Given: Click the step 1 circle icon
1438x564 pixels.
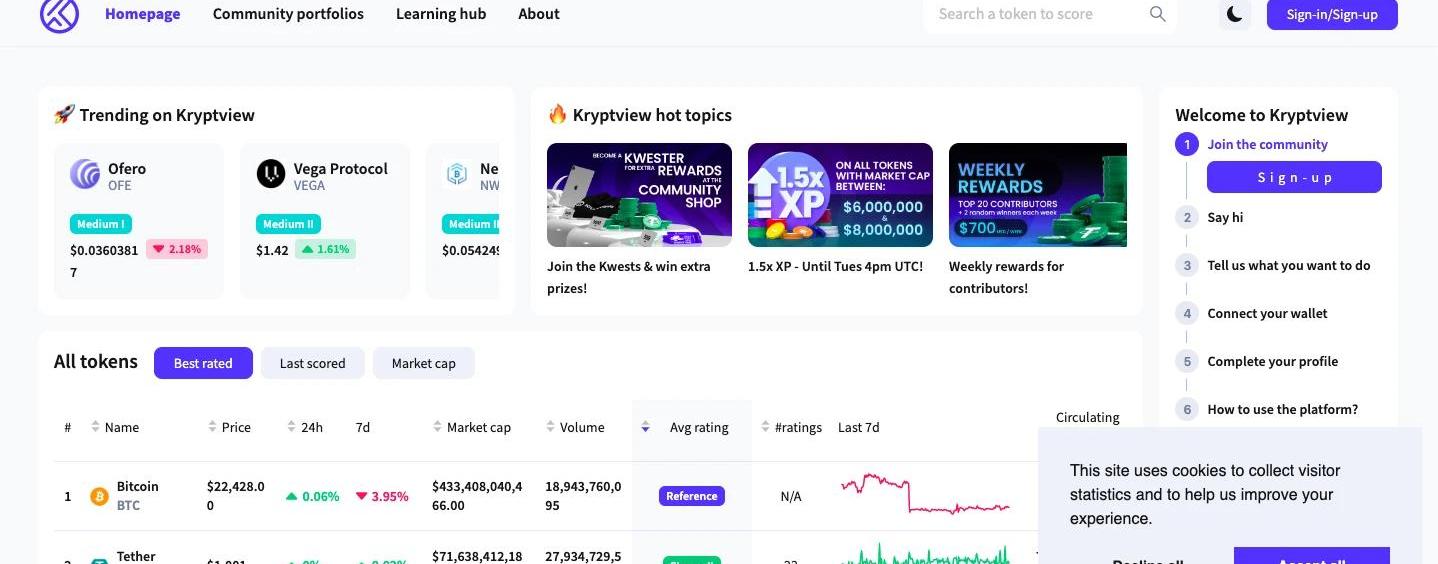Looking at the screenshot, I should [1187, 144].
